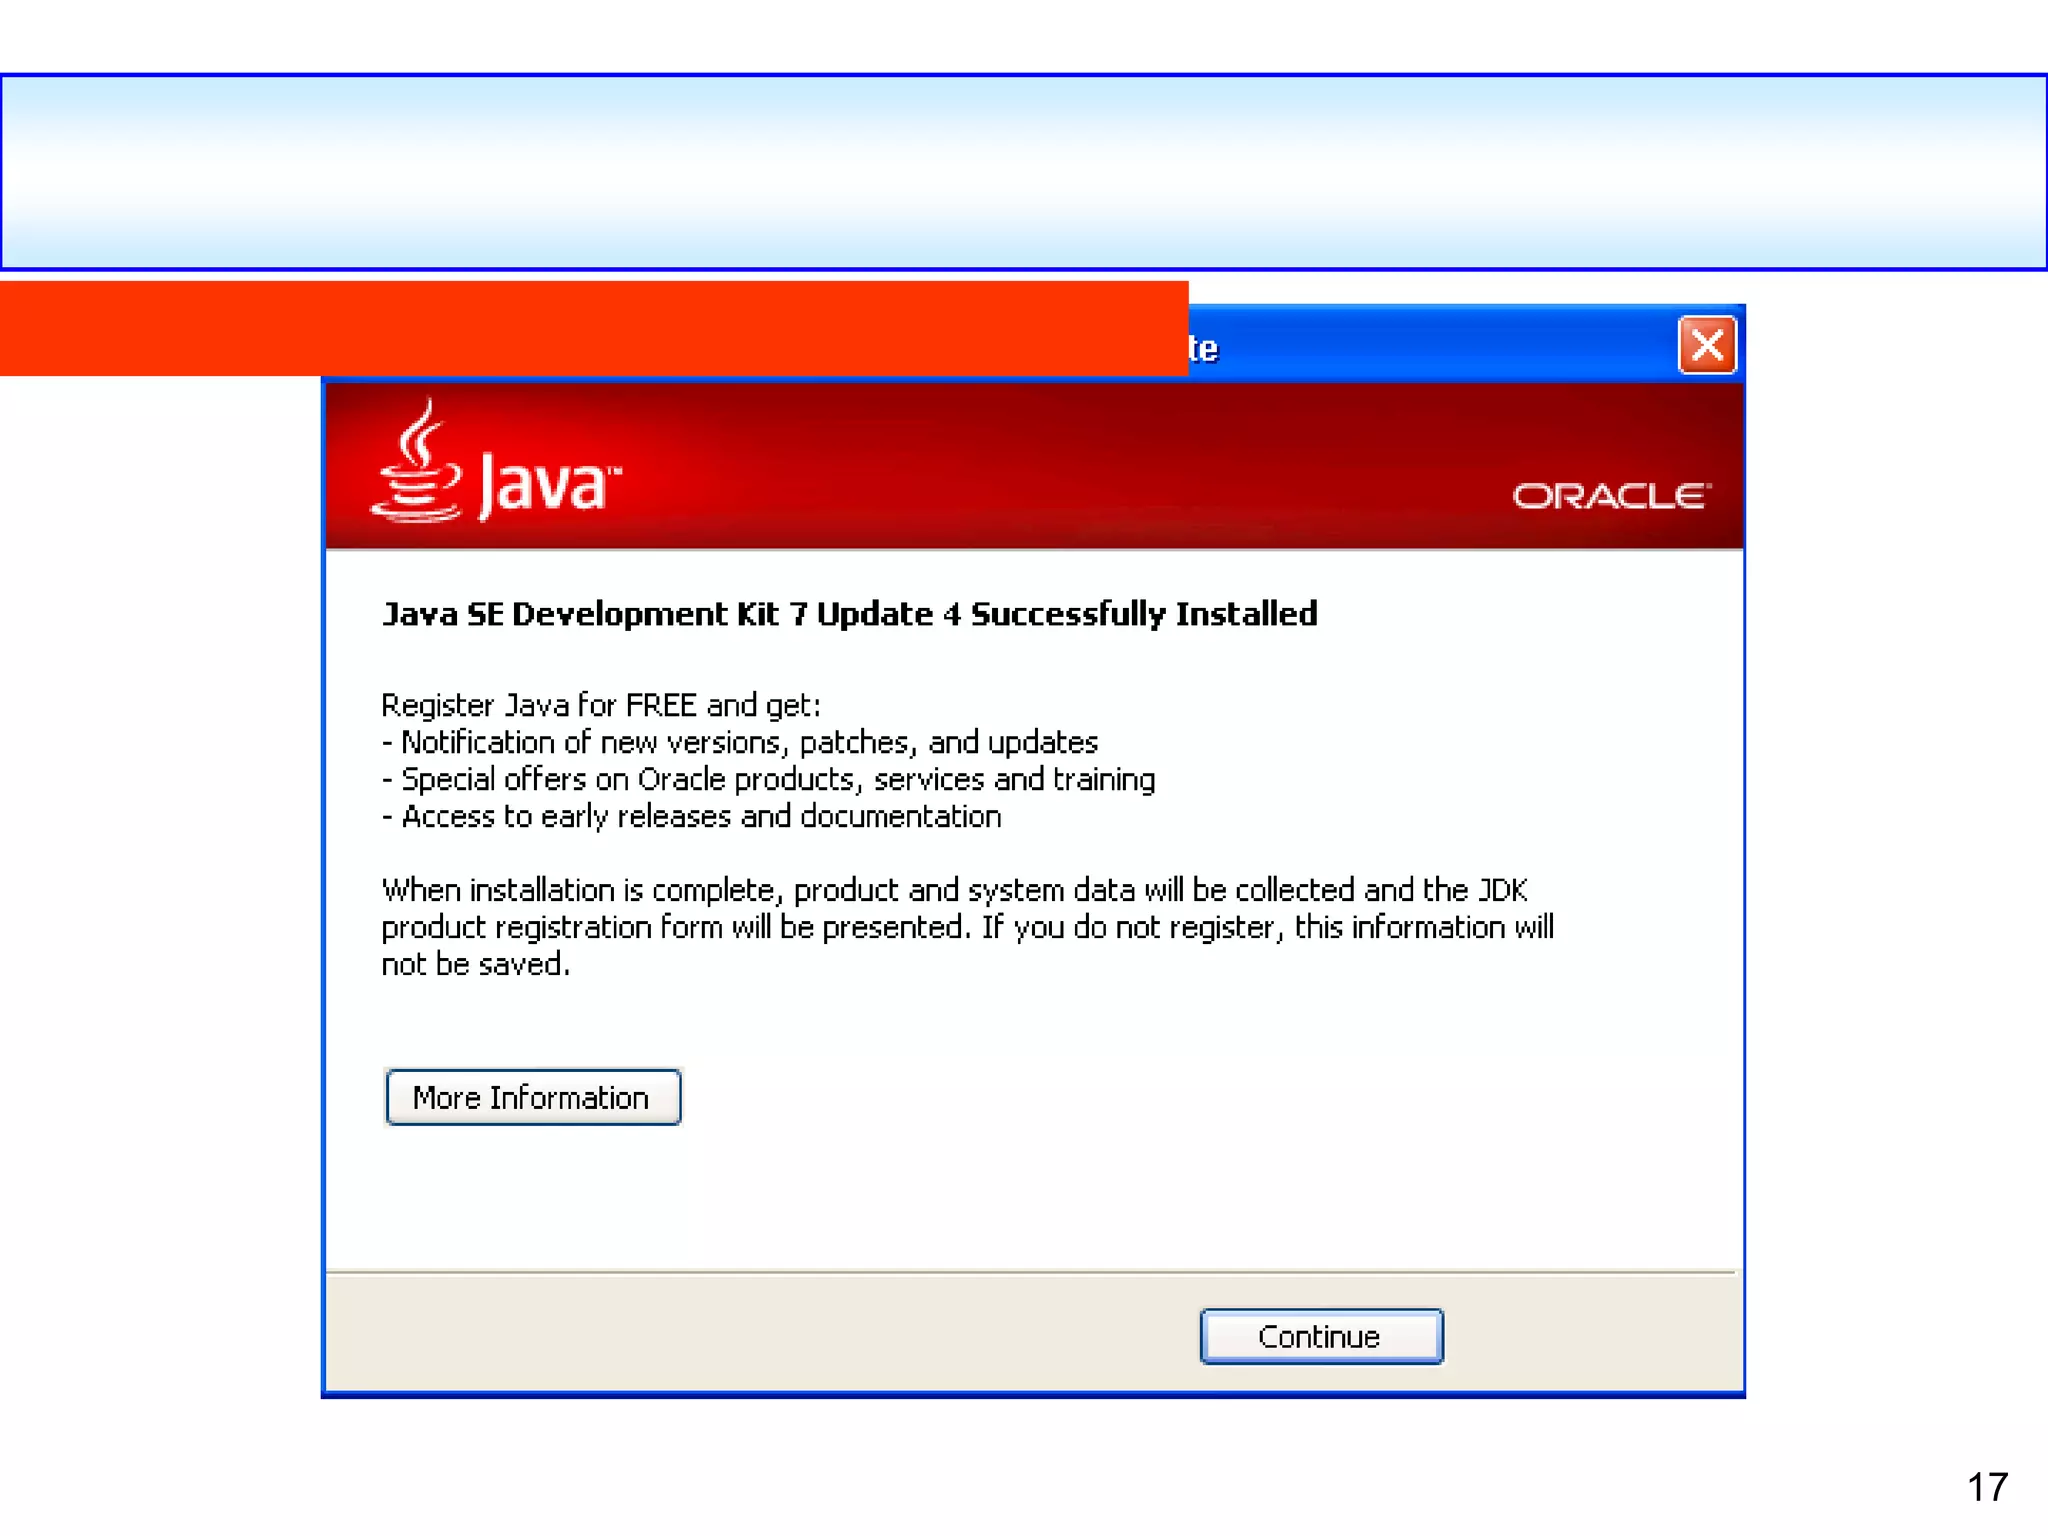Viewport: 2048px width, 1536px height.
Task: Open More Information about registration
Action: (532, 1097)
